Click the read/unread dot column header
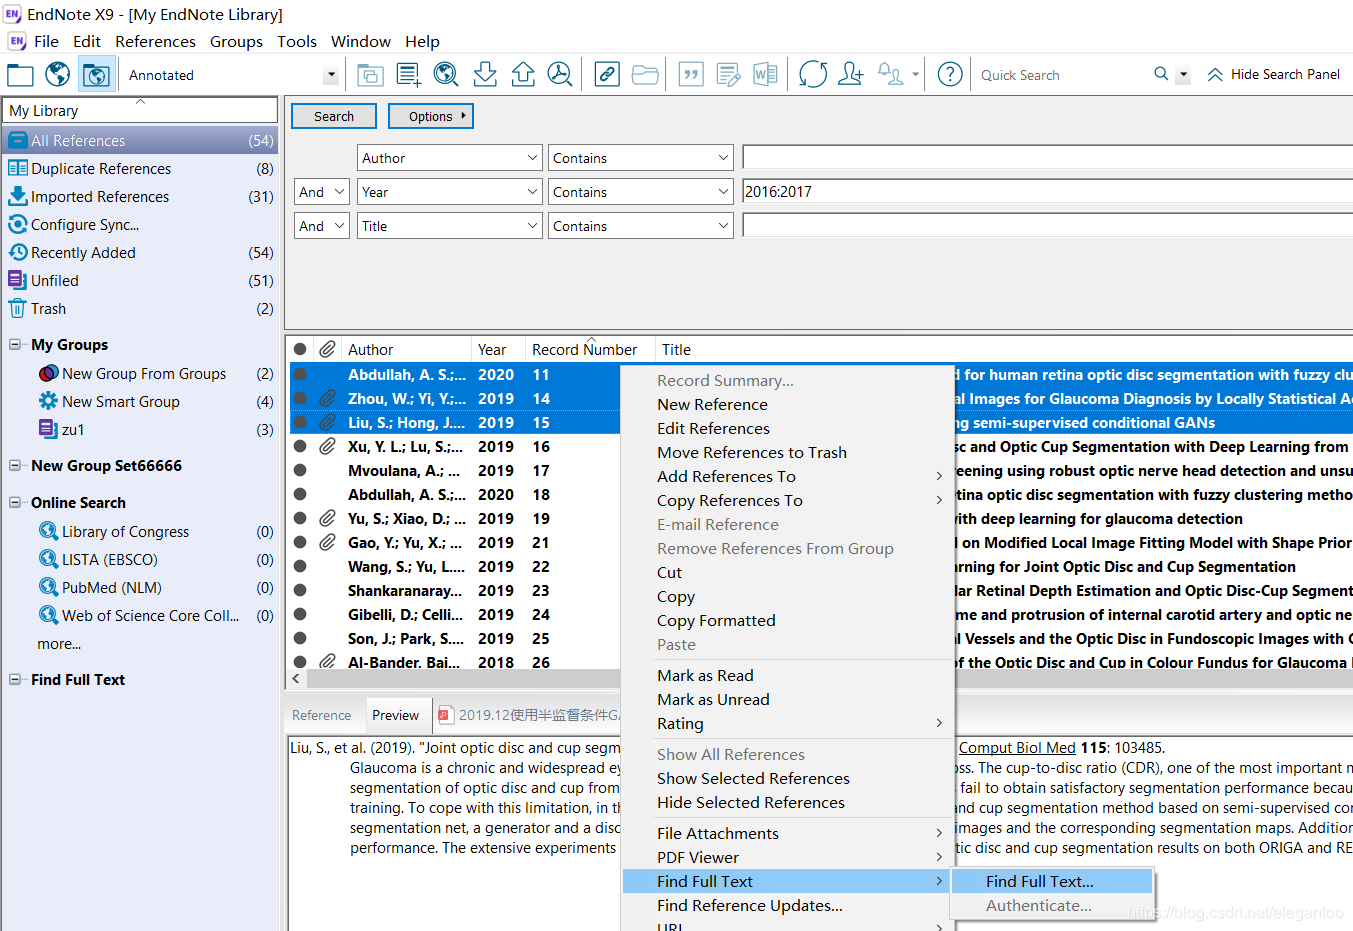Image resolution: width=1353 pixels, height=931 pixels. [x=300, y=349]
